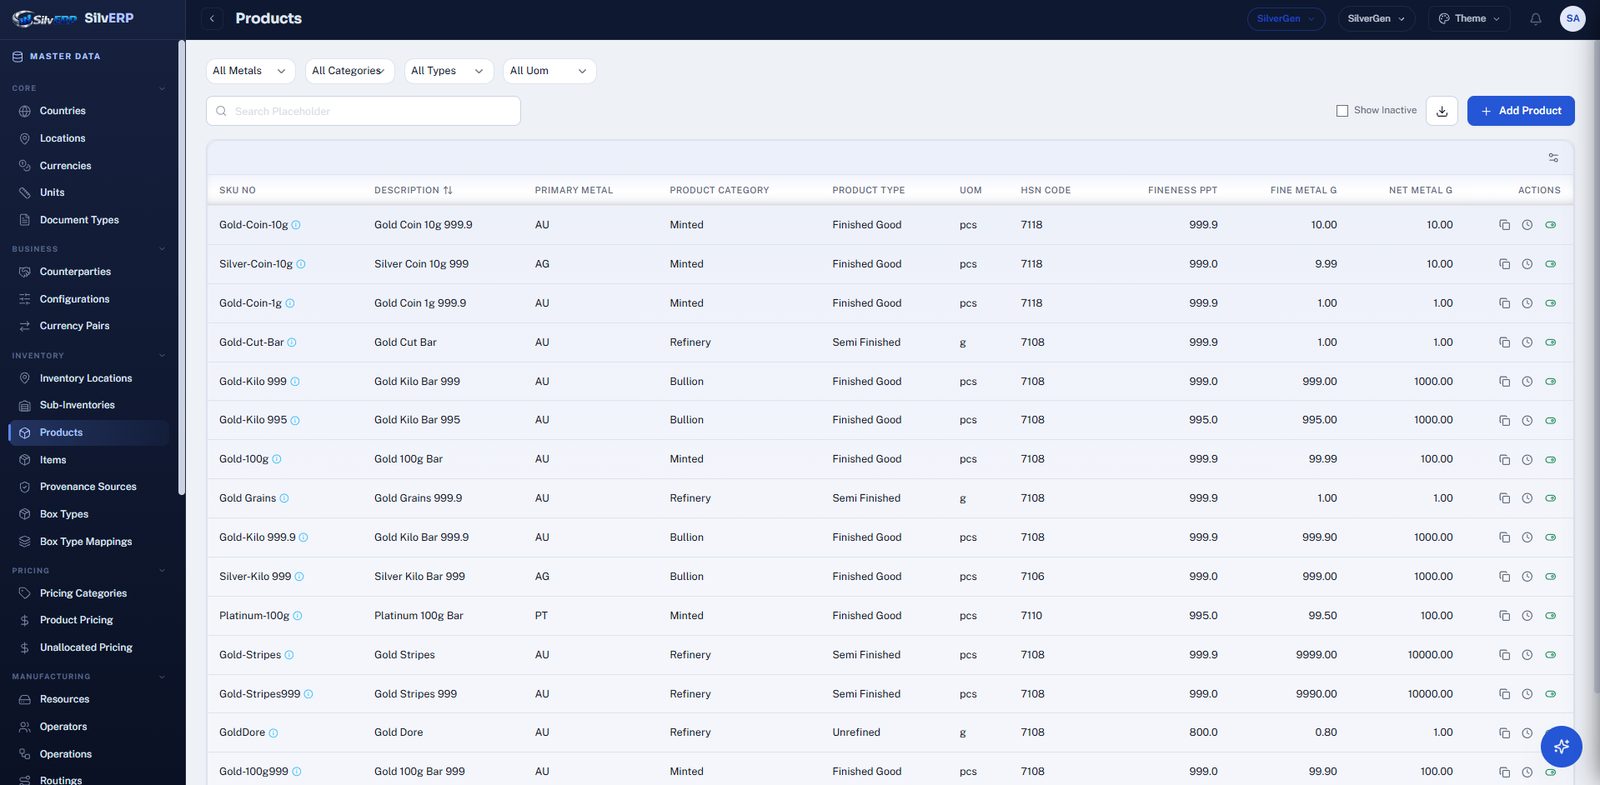
Task: Open Document Types page
Action: [x=79, y=220]
